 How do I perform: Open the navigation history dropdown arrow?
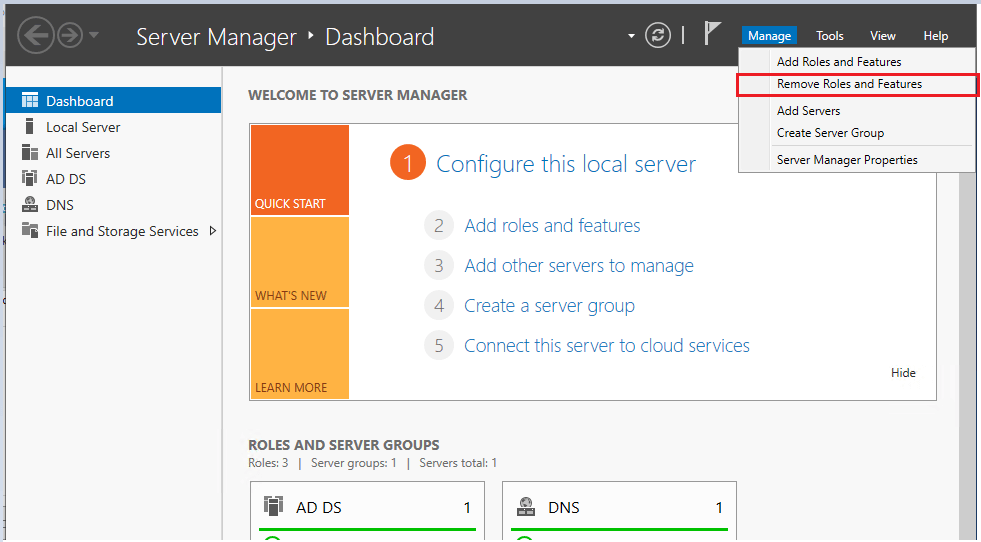[94, 36]
